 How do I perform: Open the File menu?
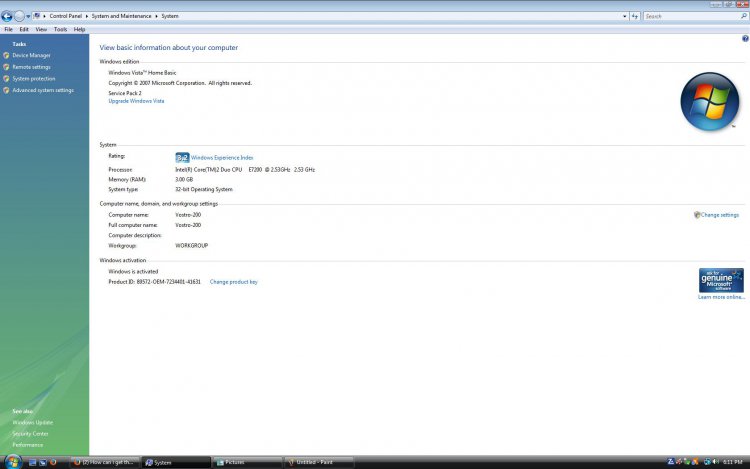tap(9, 29)
